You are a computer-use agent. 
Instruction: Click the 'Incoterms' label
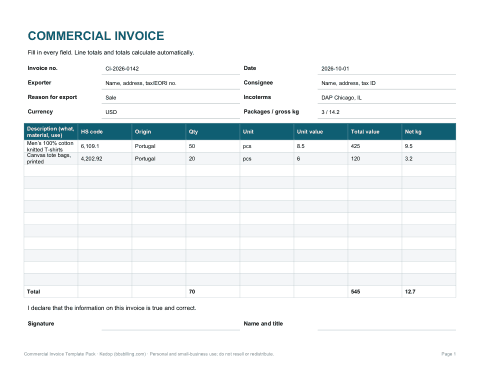pyautogui.click(x=257, y=97)
